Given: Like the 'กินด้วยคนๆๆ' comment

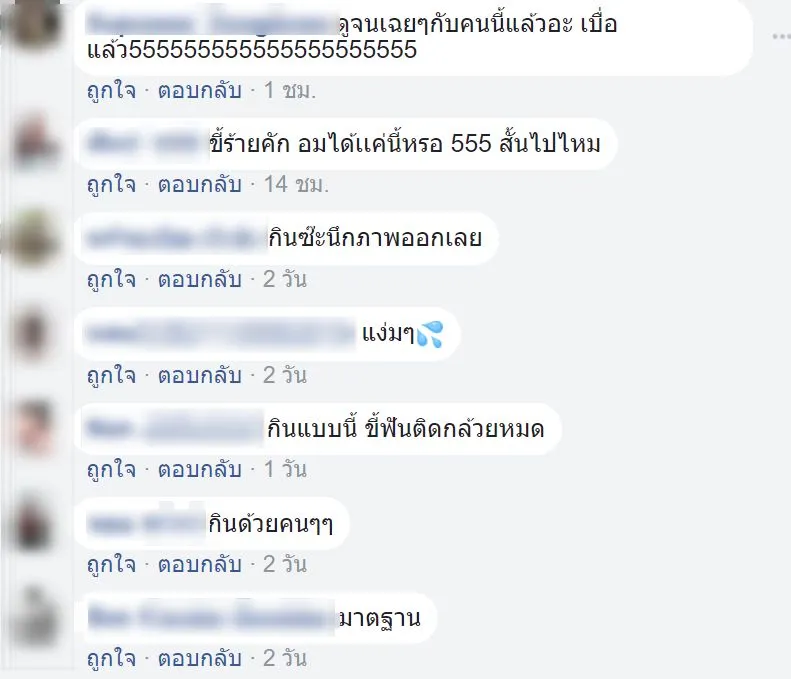Looking at the screenshot, I should [111, 563].
